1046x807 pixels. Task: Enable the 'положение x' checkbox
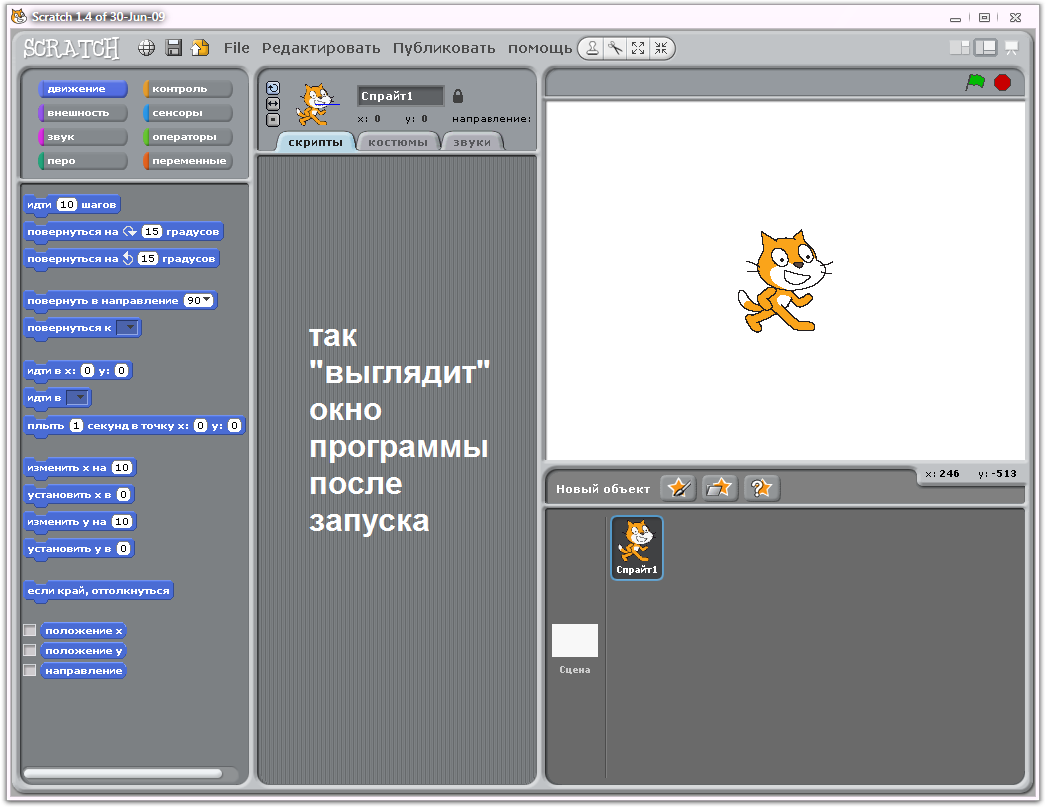click(29, 630)
